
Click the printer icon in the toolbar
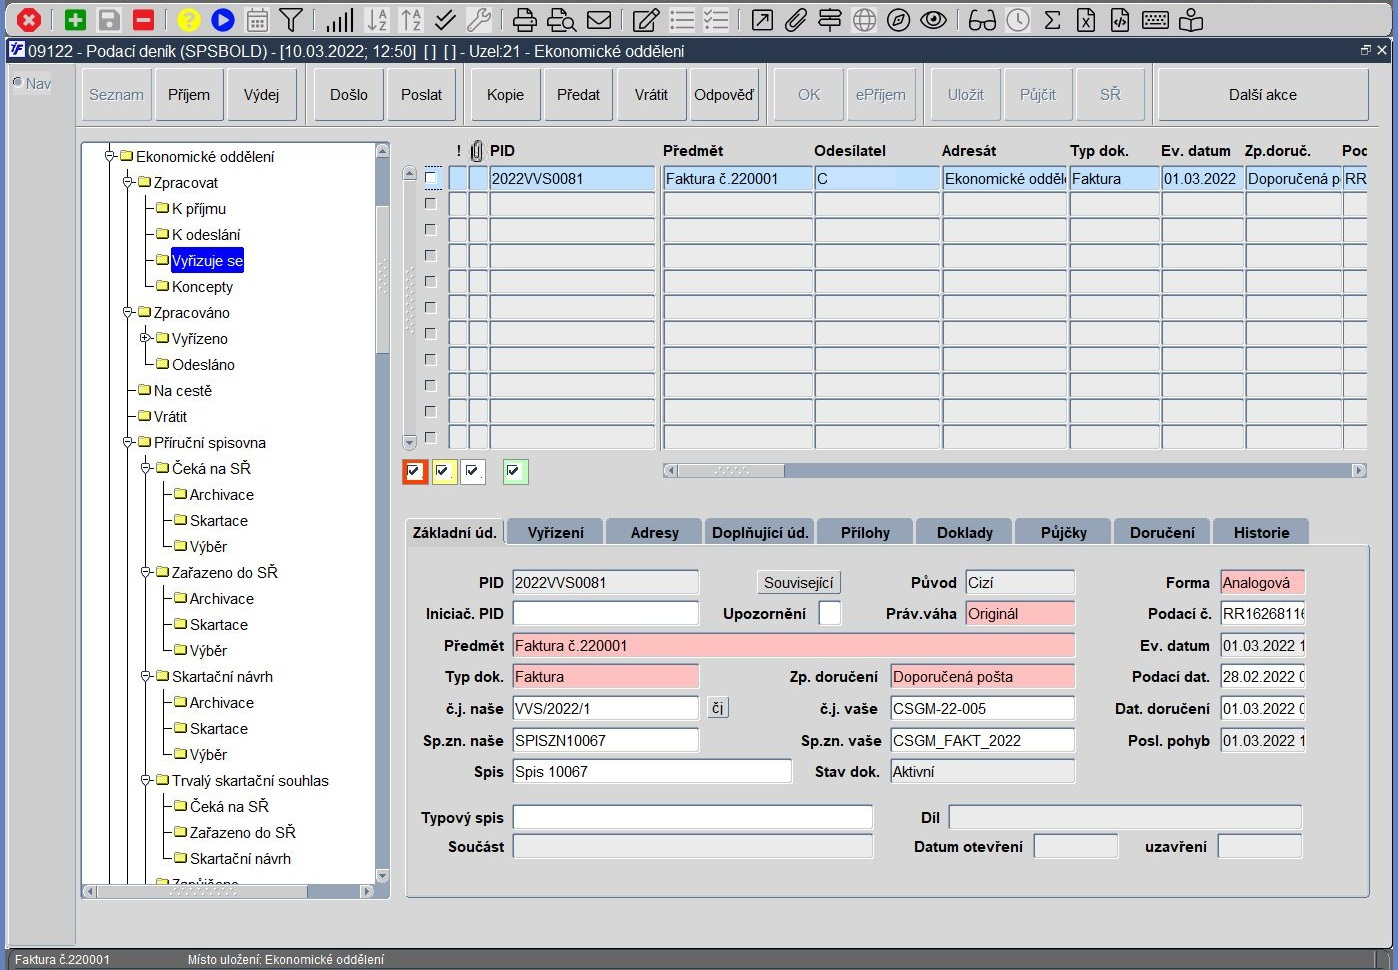click(x=525, y=19)
